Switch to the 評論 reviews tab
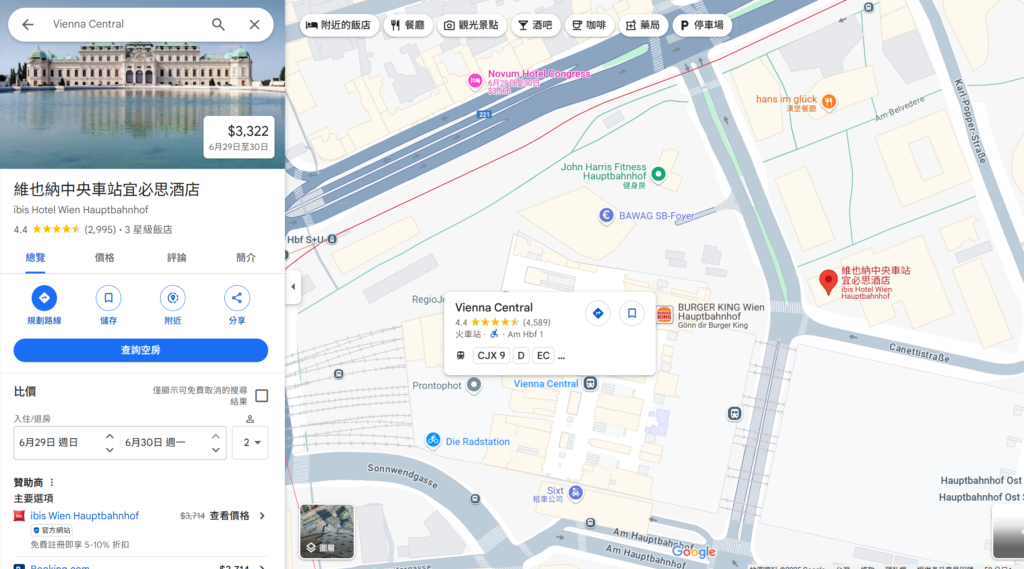Image resolution: width=1024 pixels, height=569 pixels. tap(177, 257)
